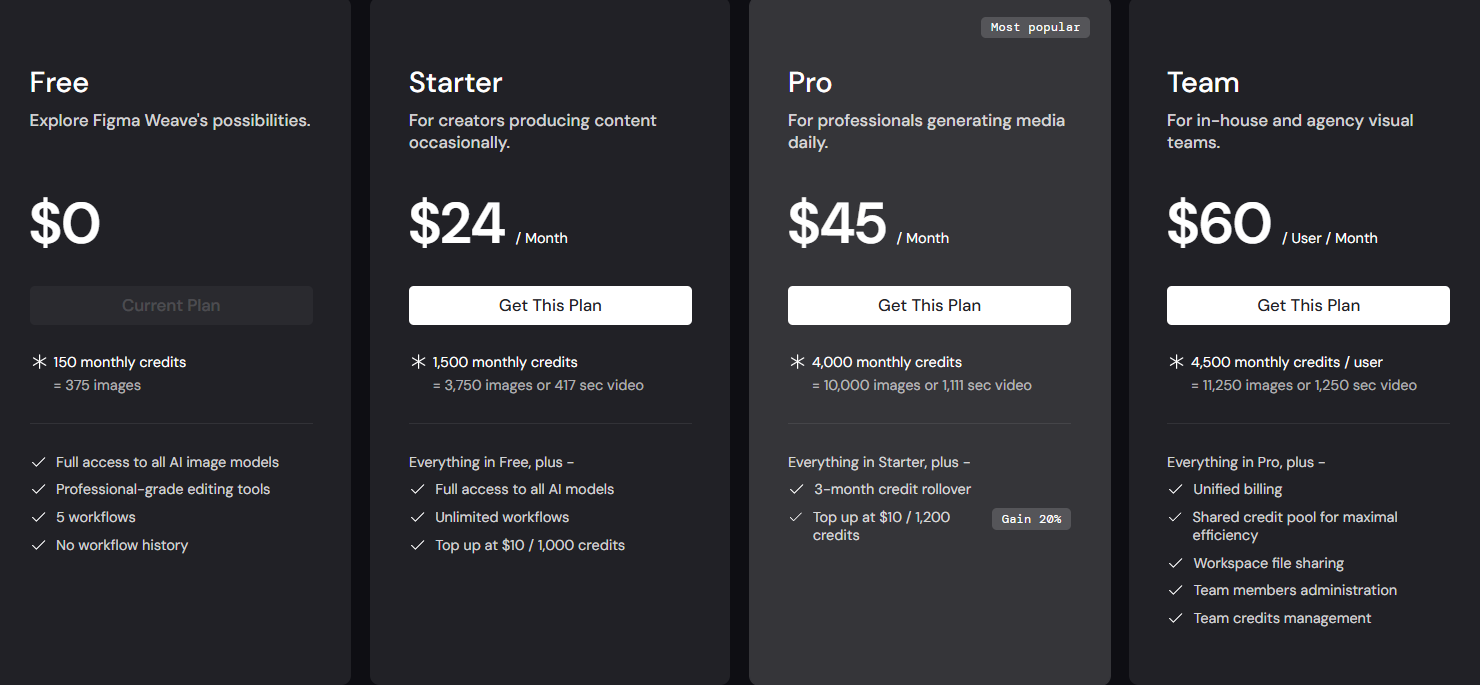Click the credits asterisk icon in Pro plan

tap(797, 362)
